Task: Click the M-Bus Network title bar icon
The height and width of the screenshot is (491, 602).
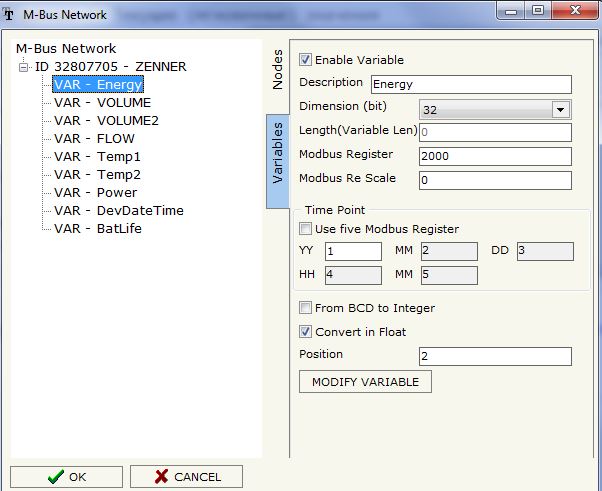Action: [10, 13]
